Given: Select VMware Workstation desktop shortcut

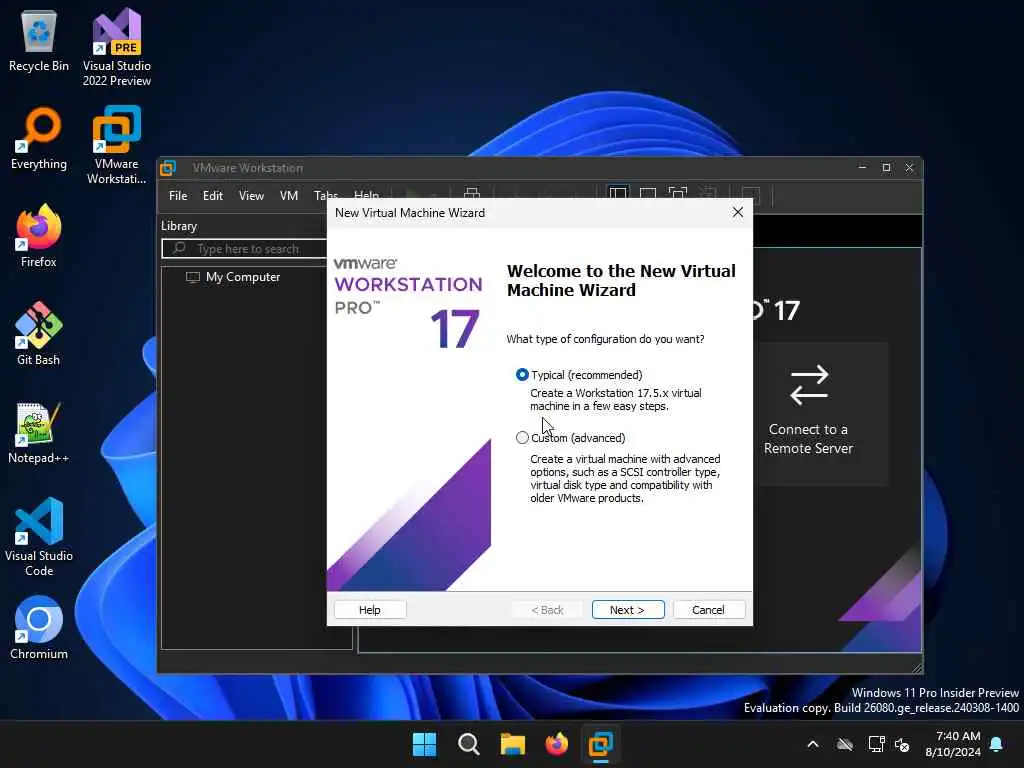Looking at the screenshot, I should (x=117, y=145).
